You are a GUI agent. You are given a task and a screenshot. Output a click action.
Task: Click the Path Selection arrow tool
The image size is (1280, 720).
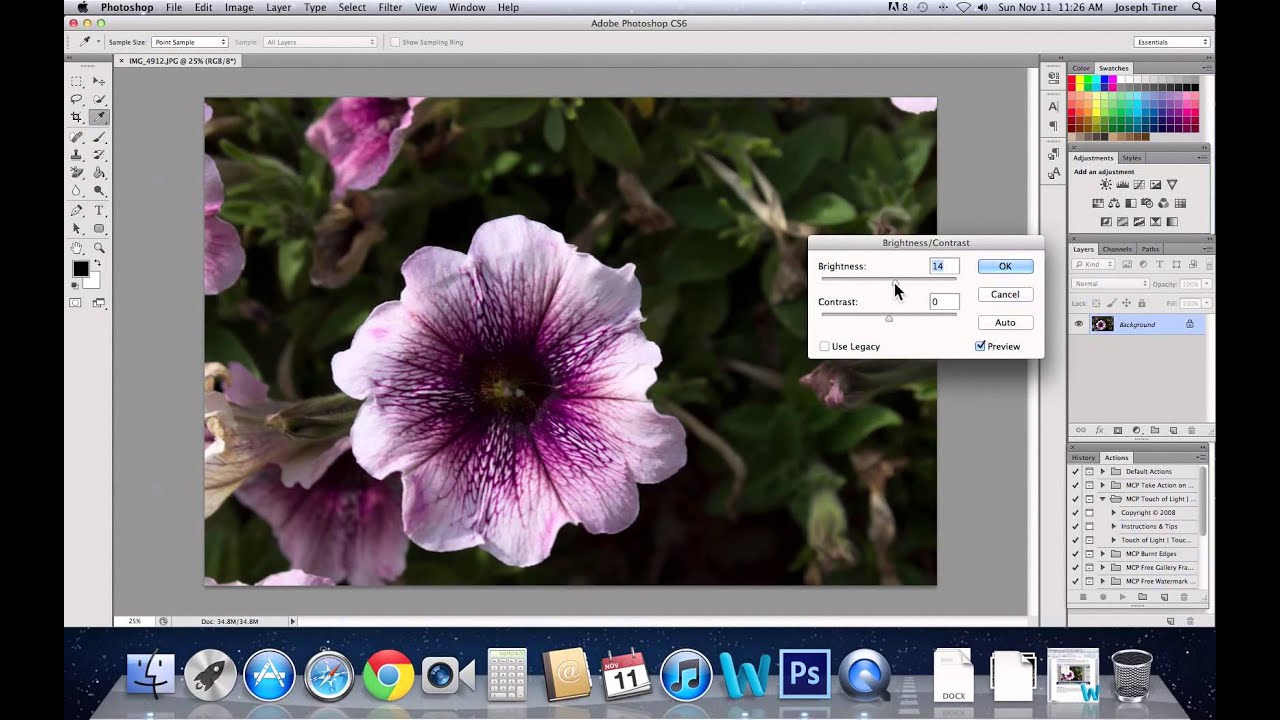77,229
